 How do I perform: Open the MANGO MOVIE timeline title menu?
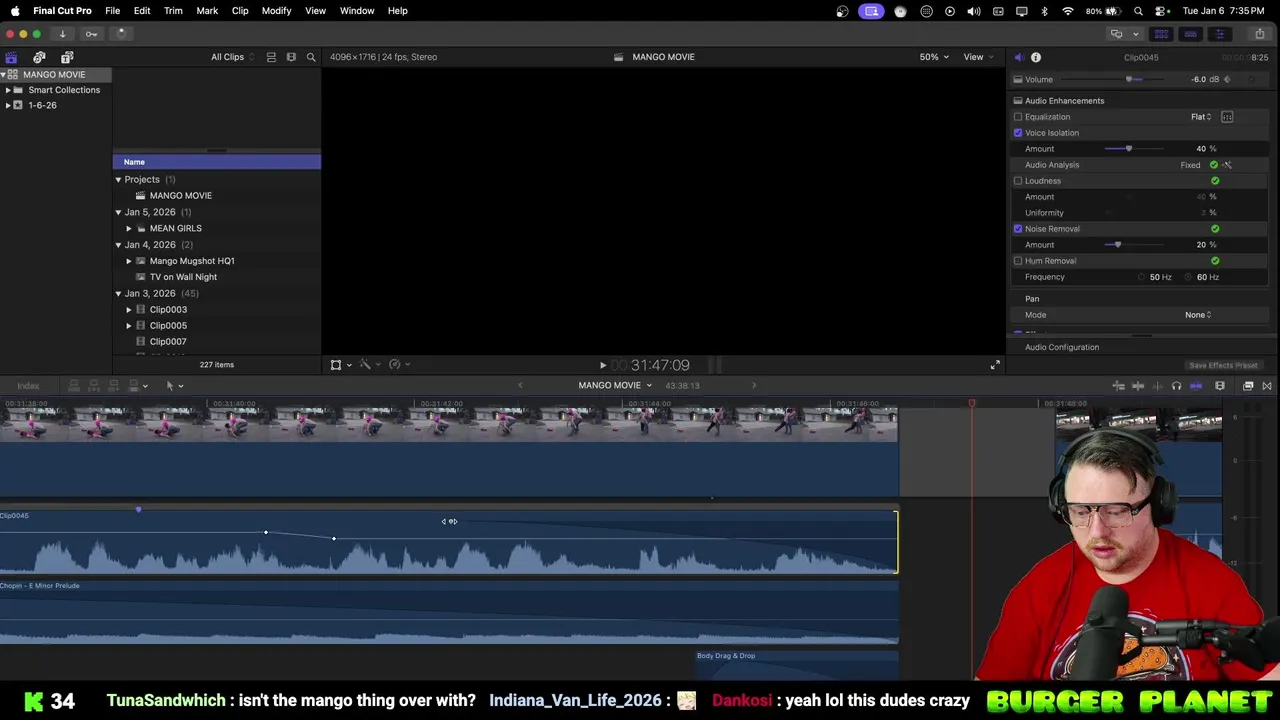click(615, 386)
